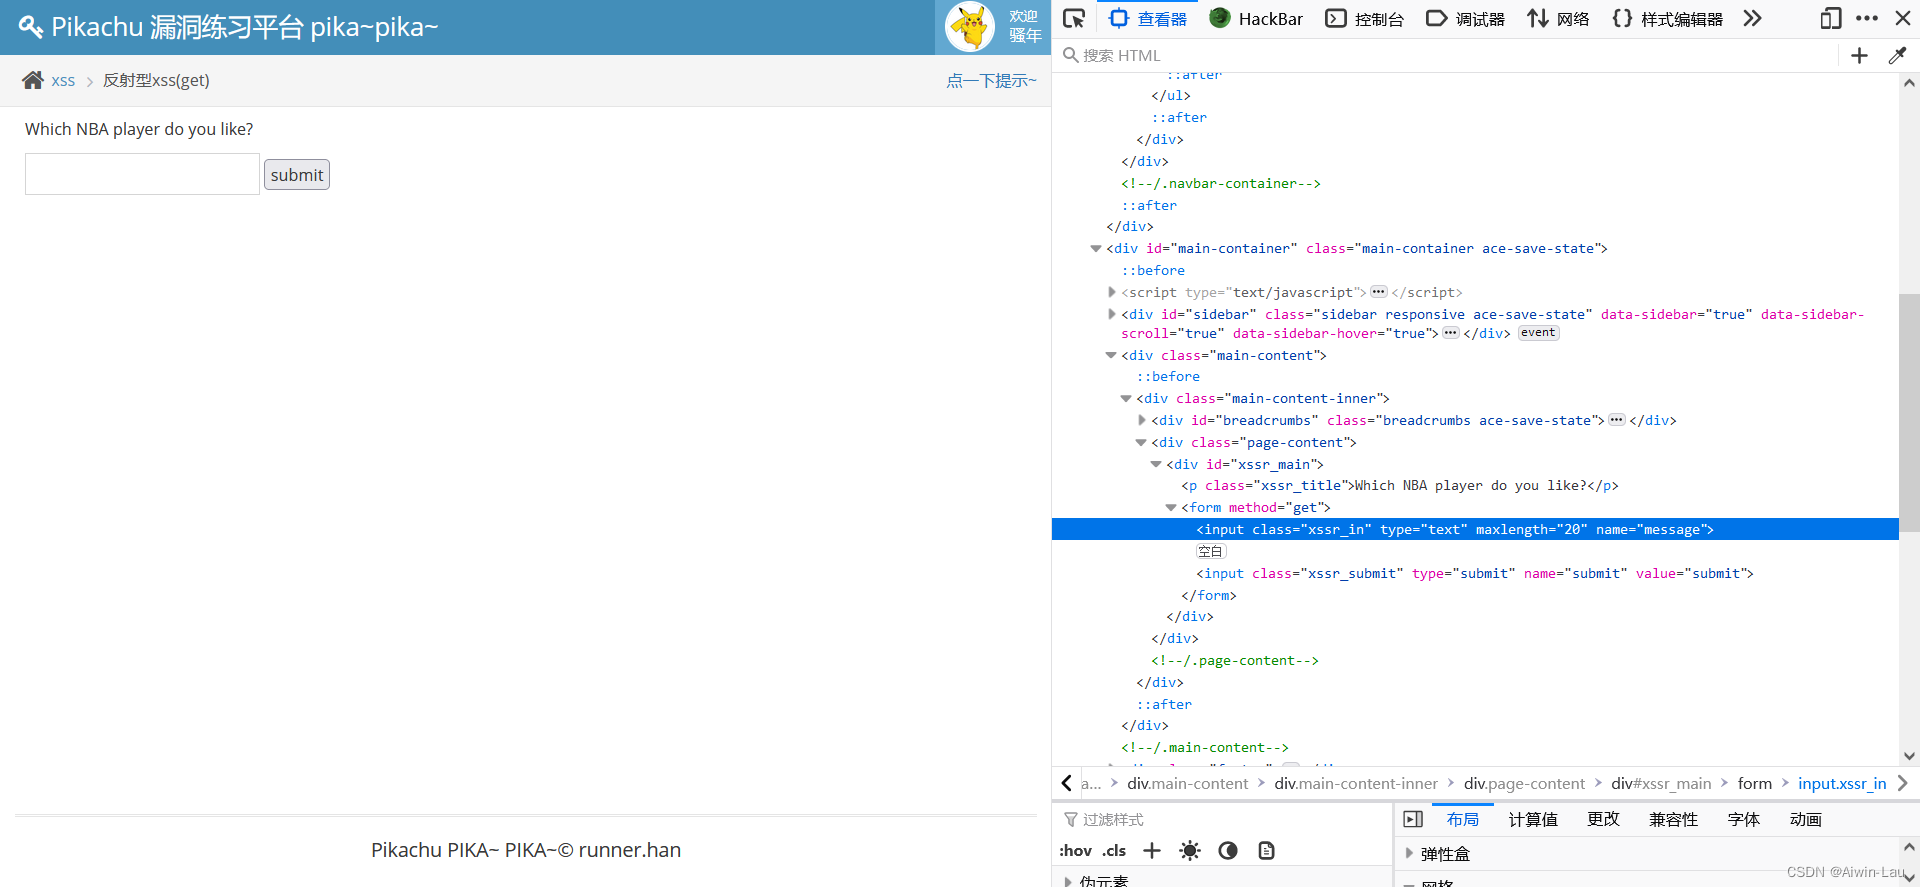
Task: Collapse the main-content div node
Action: tap(1111, 356)
